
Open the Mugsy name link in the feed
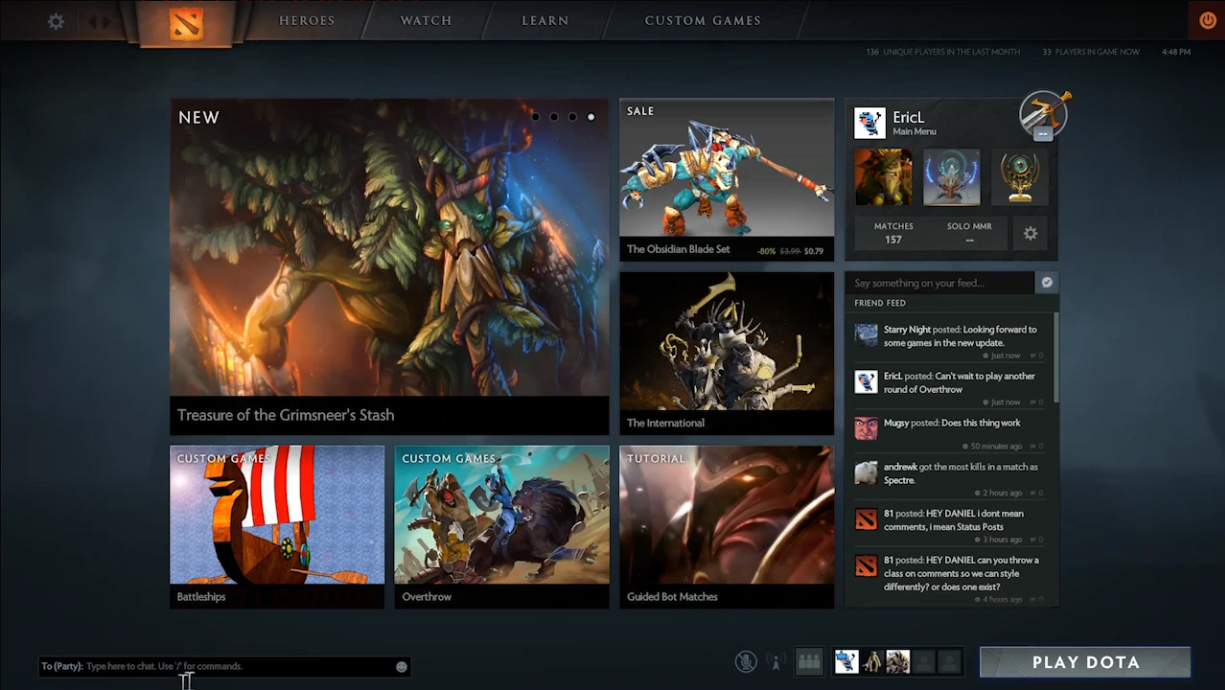click(897, 423)
